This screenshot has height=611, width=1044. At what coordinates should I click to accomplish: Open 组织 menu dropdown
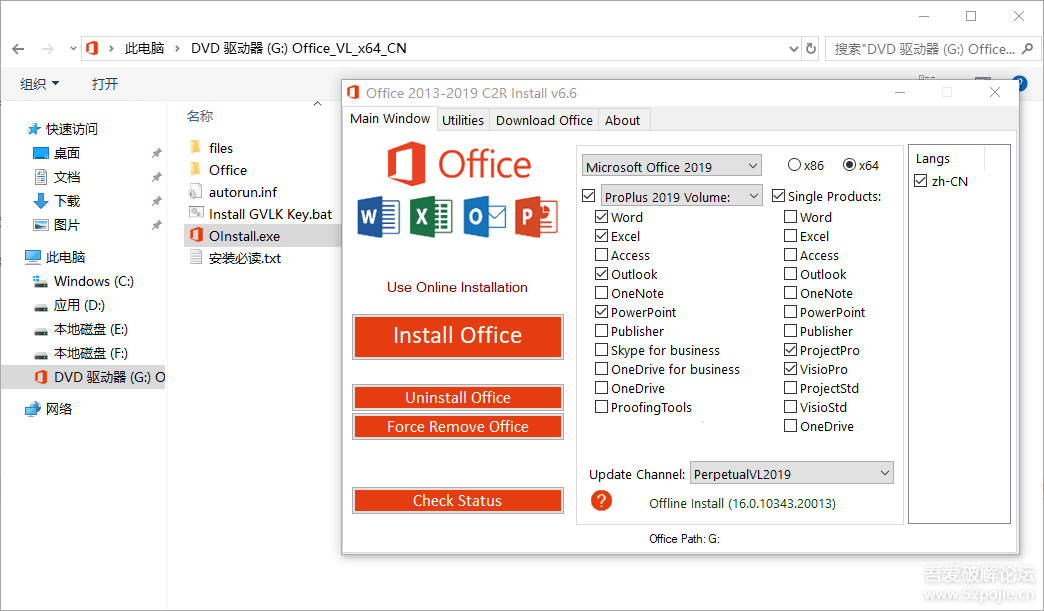point(40,84)
